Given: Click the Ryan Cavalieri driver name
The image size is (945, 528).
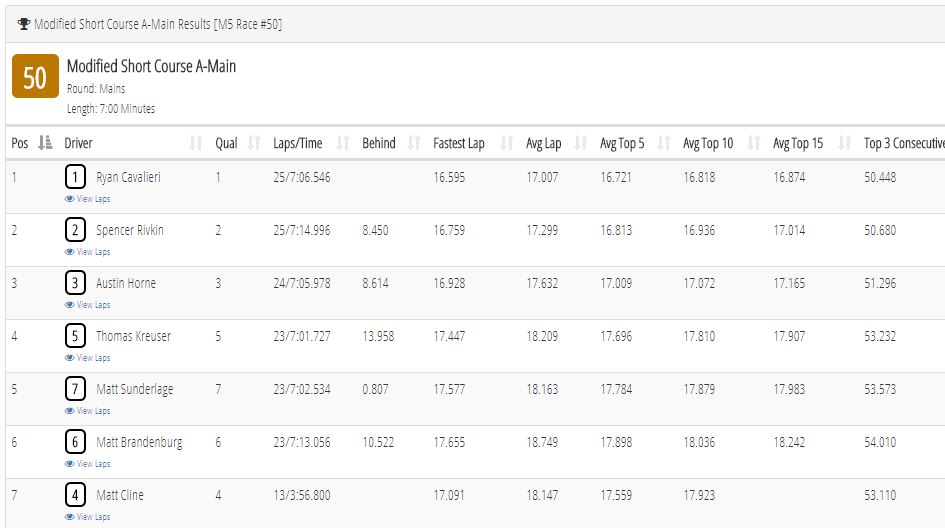Looking at the screenshot, I should coord(128,177).
